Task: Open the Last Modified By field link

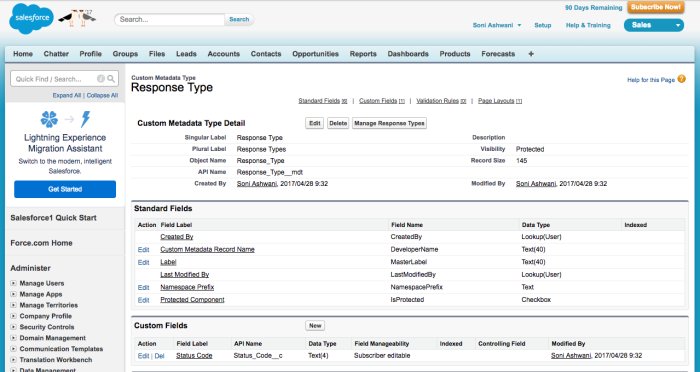Action: coord(184,275)
